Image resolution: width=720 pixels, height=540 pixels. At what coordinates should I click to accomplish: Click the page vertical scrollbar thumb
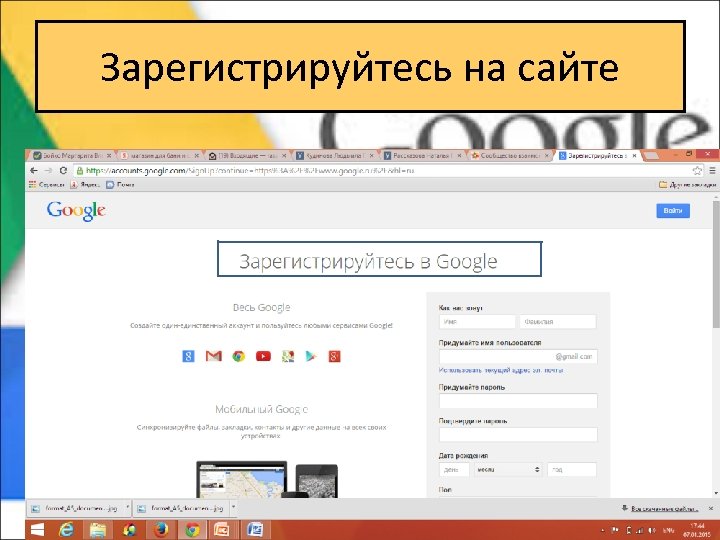716,264
